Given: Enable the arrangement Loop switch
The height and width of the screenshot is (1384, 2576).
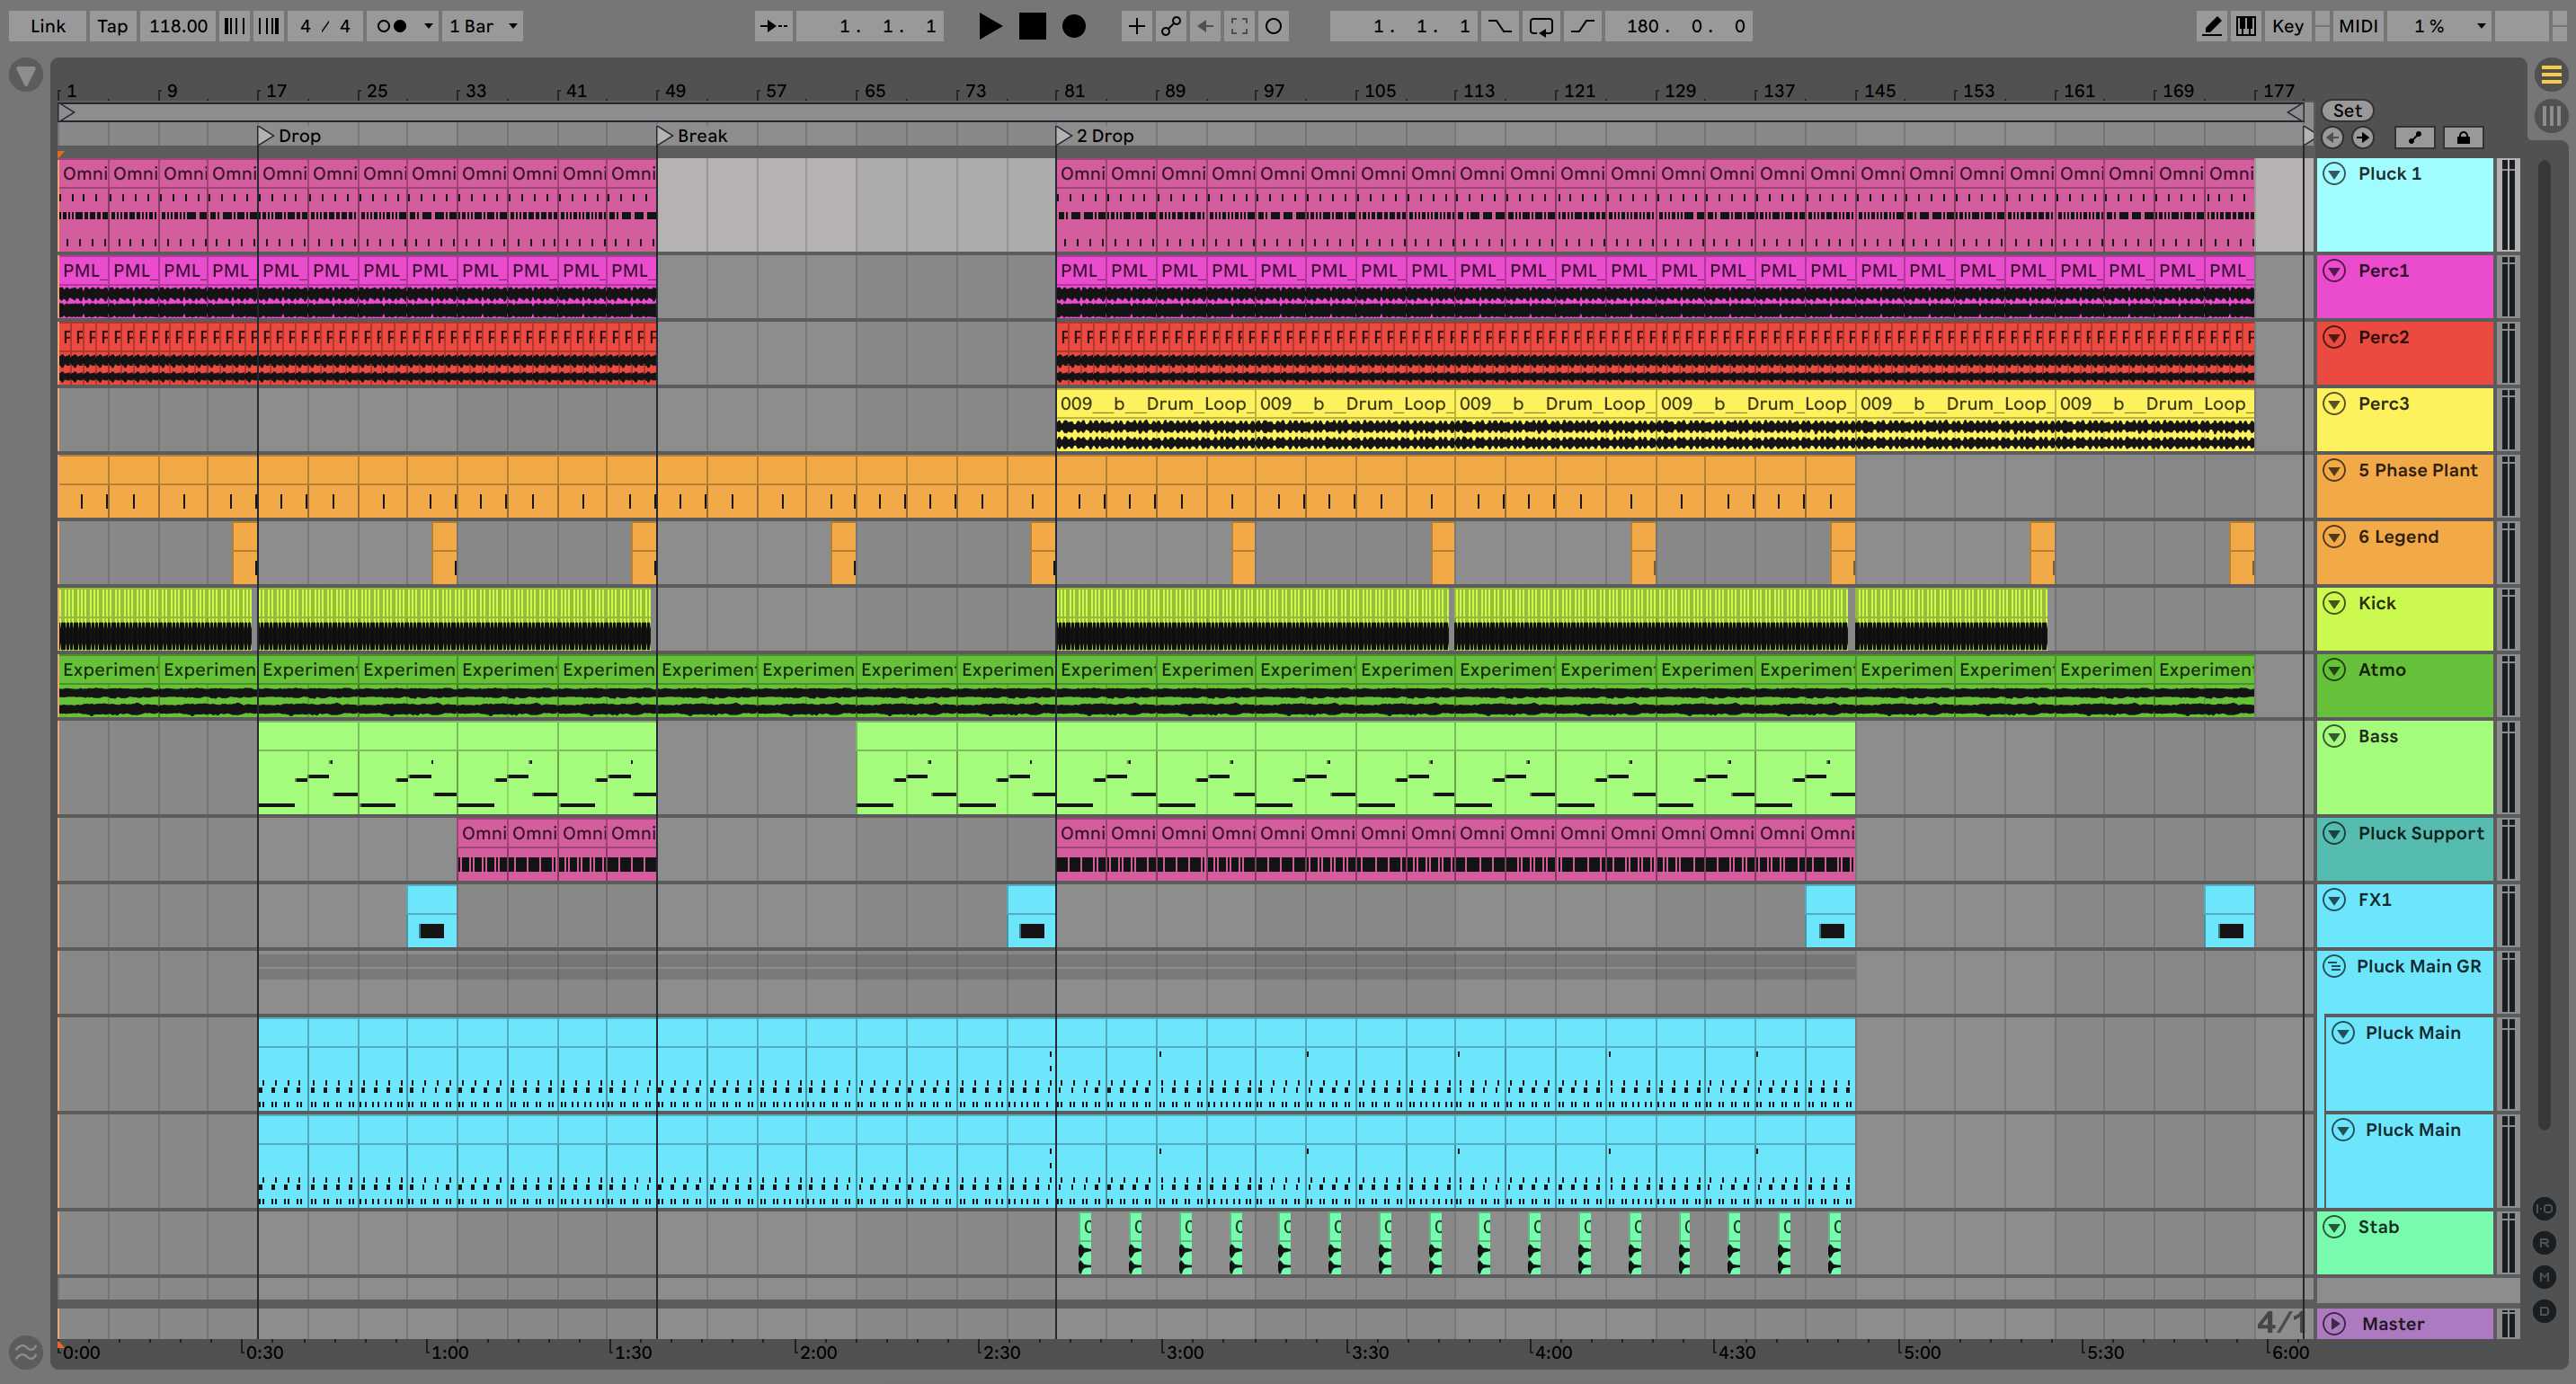Looking at the screenshot, I should tap(1540, 27).
